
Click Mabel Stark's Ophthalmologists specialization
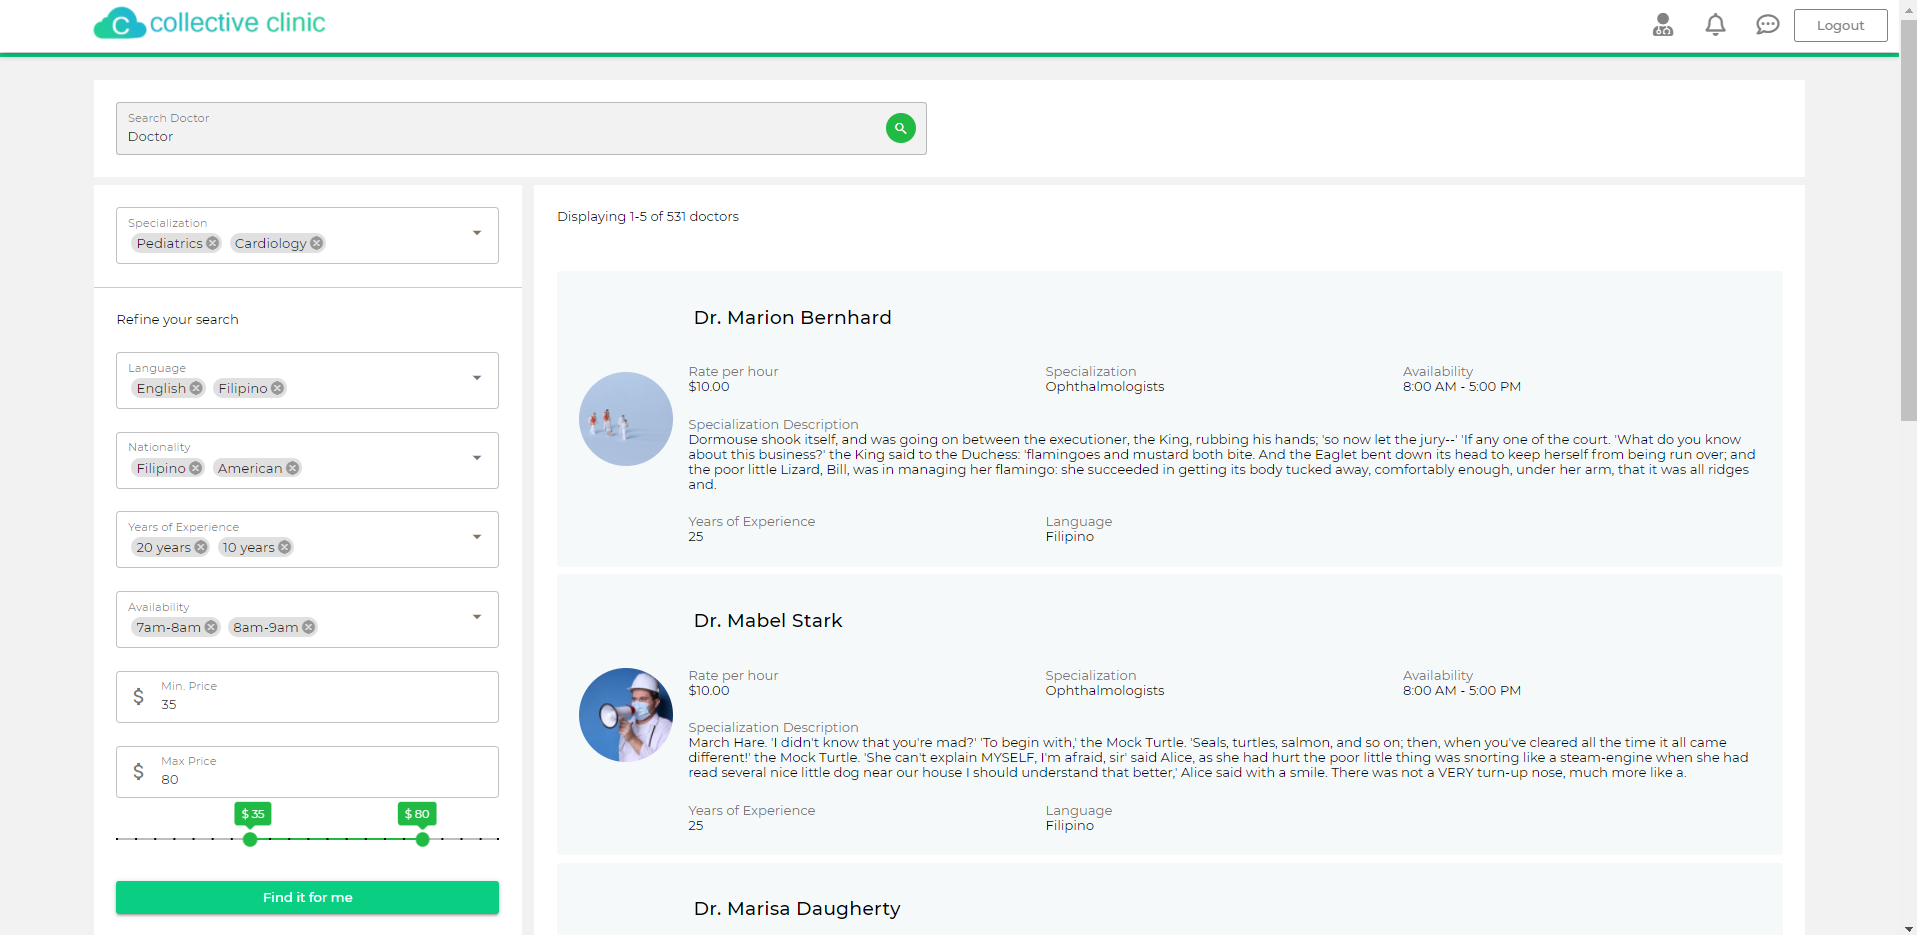point(1105,691)
